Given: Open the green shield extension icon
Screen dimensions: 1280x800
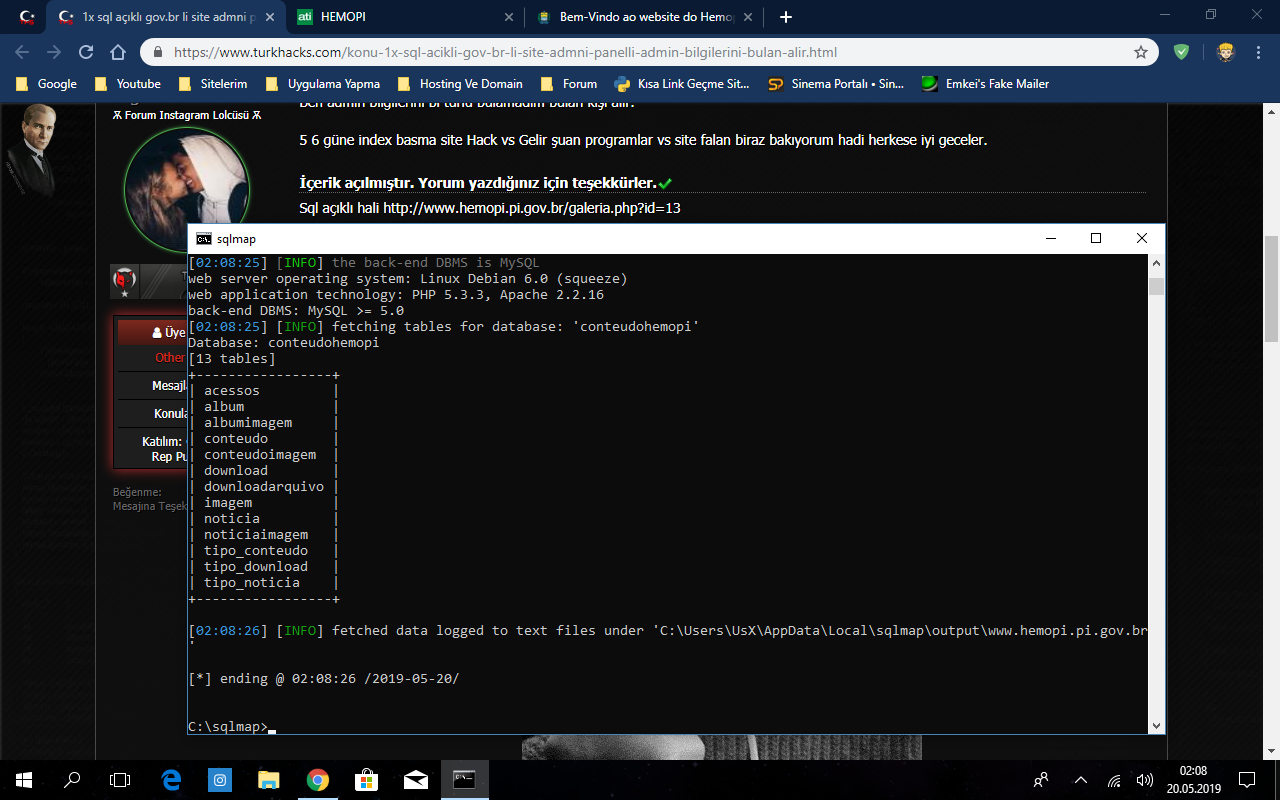Looking at the screenshot, I should coord(1181,52).
